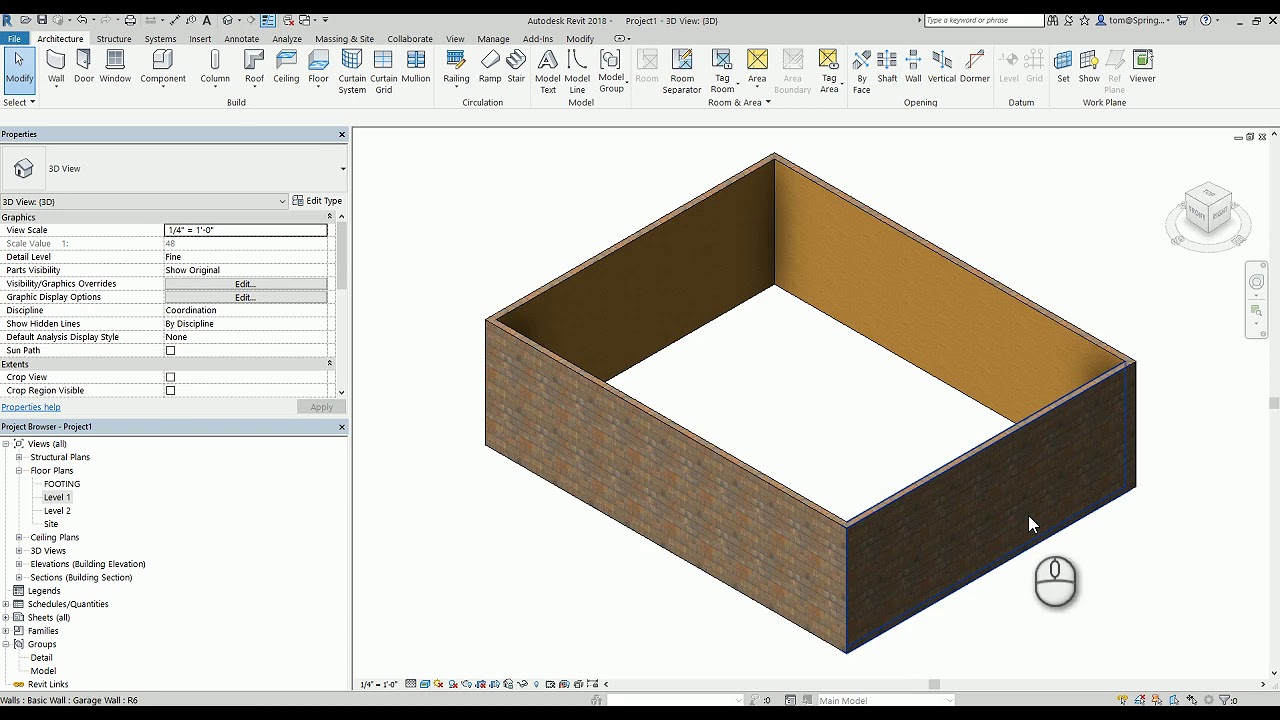The height and width of the screenshot is (720, 1280).
Task: Select the Vertical opening tool
Action: (x=942, y=67)
